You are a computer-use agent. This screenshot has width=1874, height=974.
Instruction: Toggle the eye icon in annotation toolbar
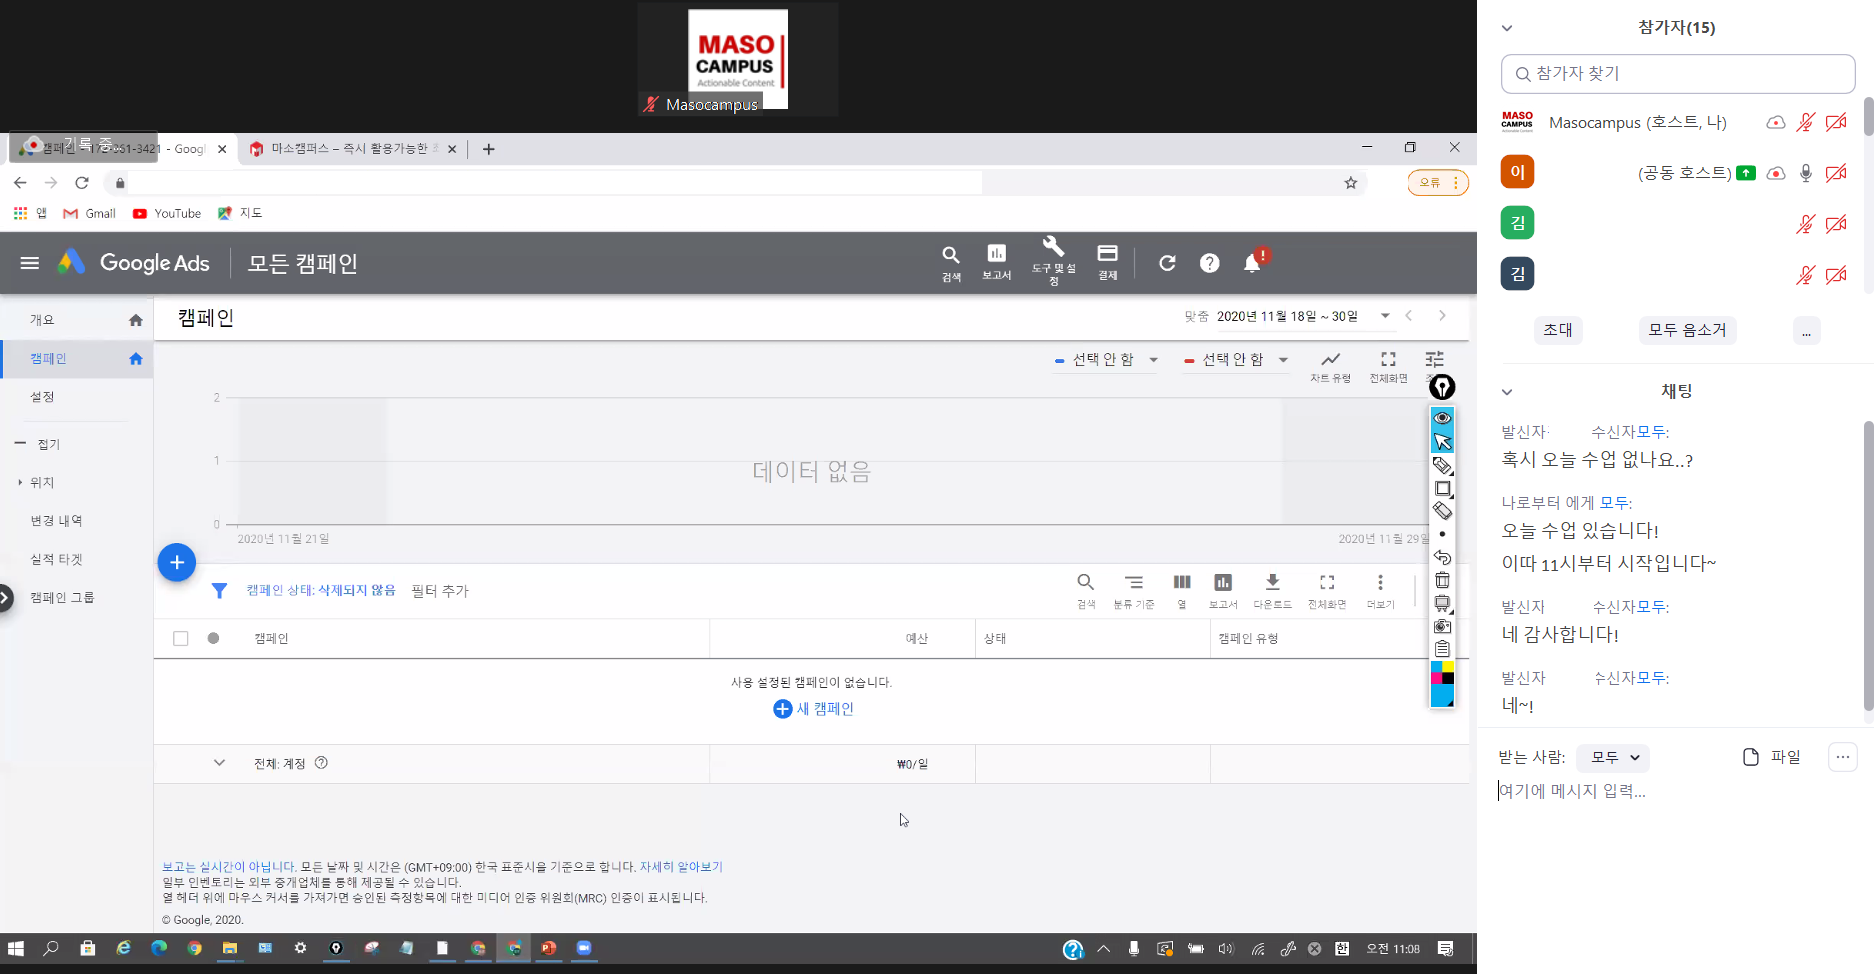1442,418
